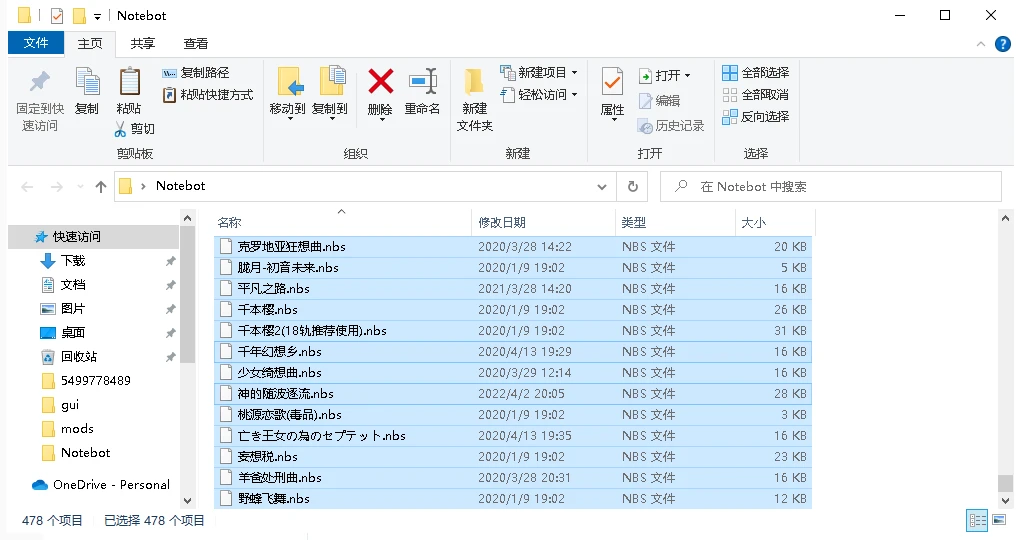1022x540 pixels.
Task: Go up one folder level
Action: click(x=100, y=187)
